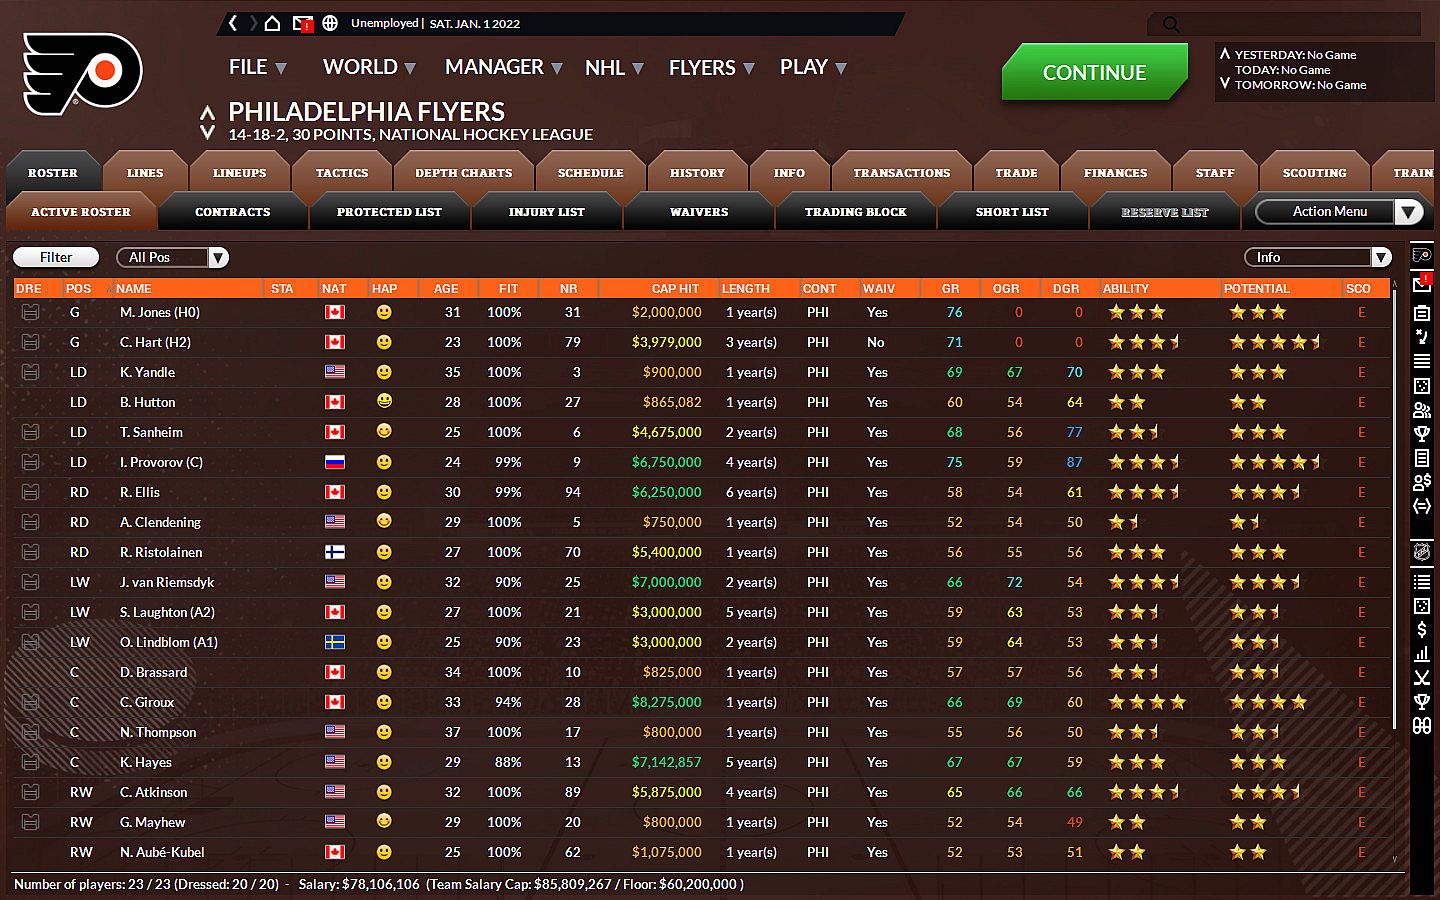This screenshot has height=900, width=1440.
Task: Click the home icon in top bar
Action: (x=272, y=23)
